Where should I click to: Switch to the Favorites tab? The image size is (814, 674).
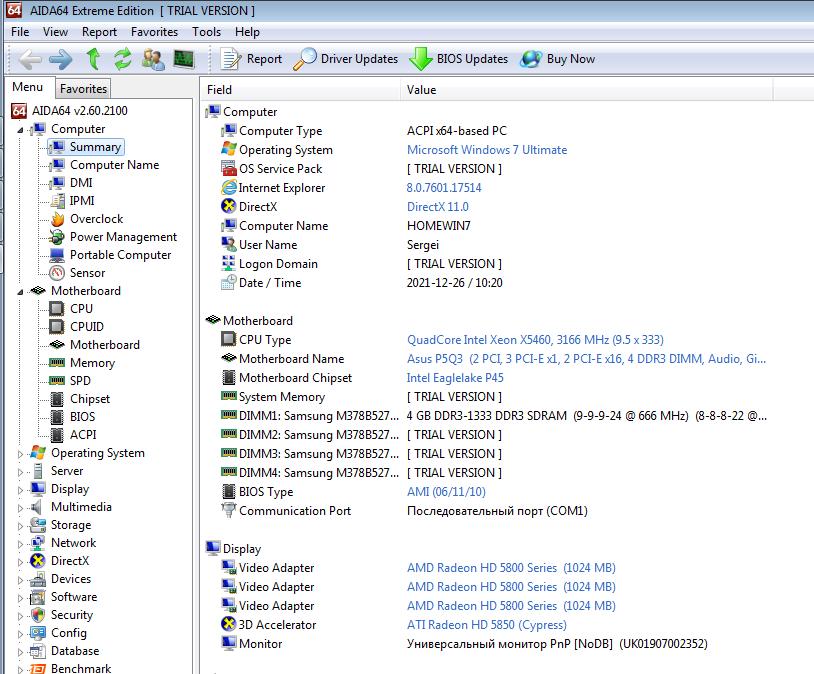[83, 89]
